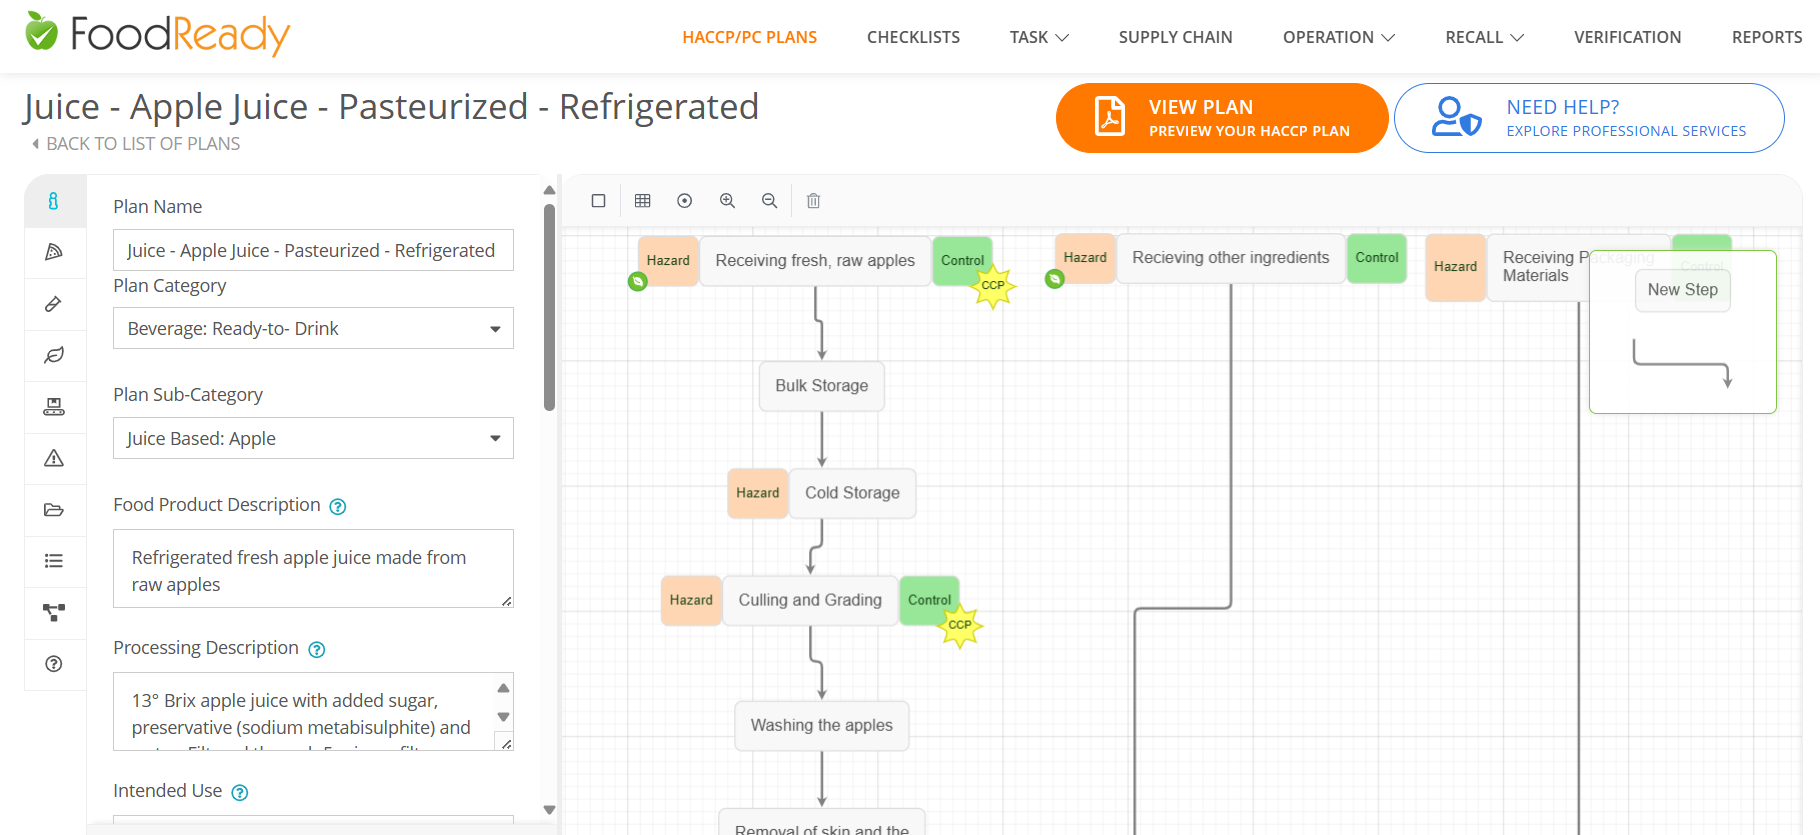
Task: Go back to list of plans
Action: (136, 144)
